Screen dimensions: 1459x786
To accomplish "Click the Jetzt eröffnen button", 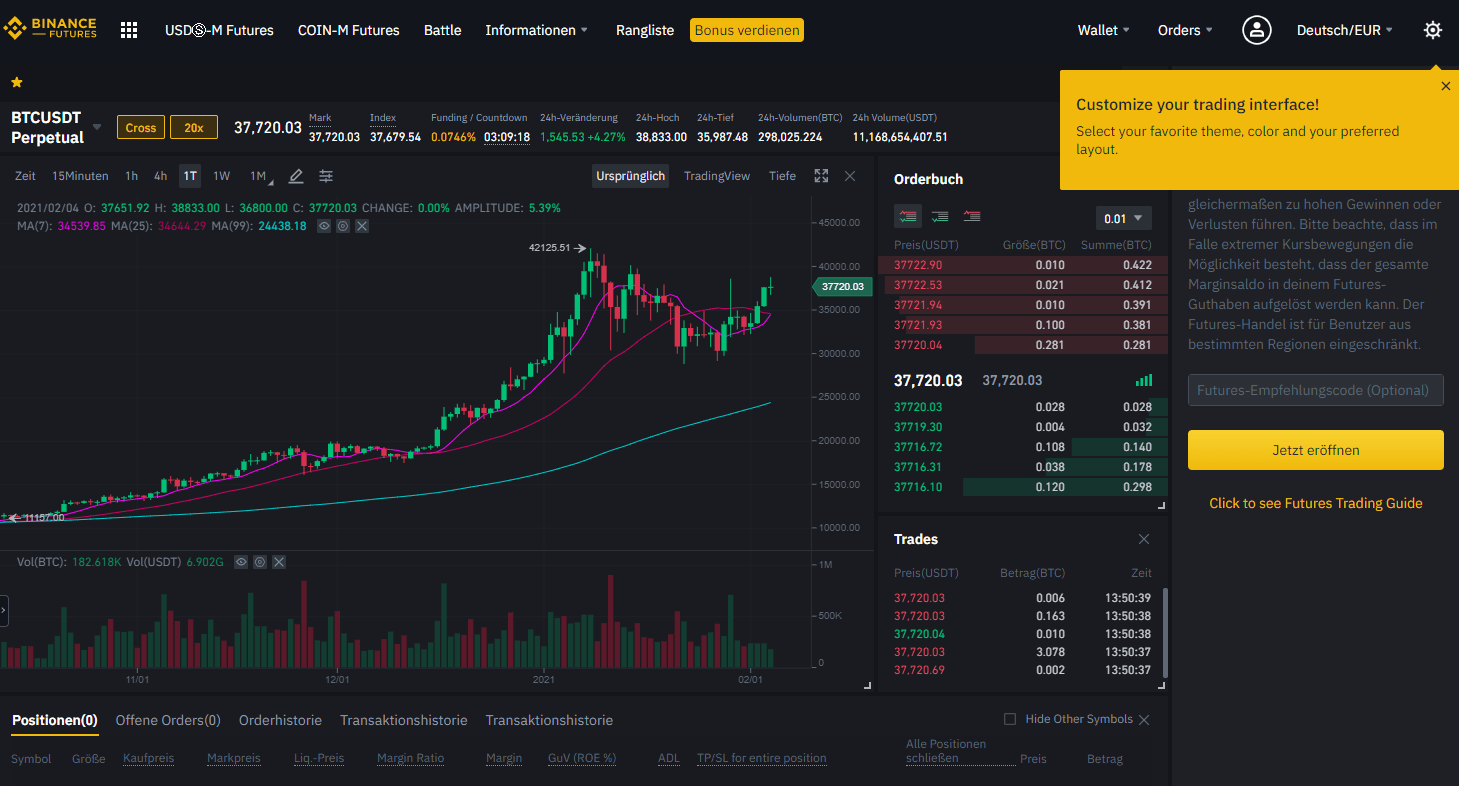I will pos(1315,450).
